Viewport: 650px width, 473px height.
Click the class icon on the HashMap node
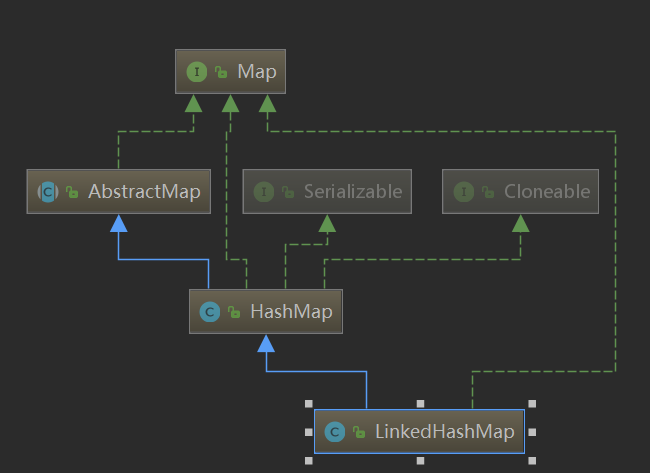[x=210, y=312]
